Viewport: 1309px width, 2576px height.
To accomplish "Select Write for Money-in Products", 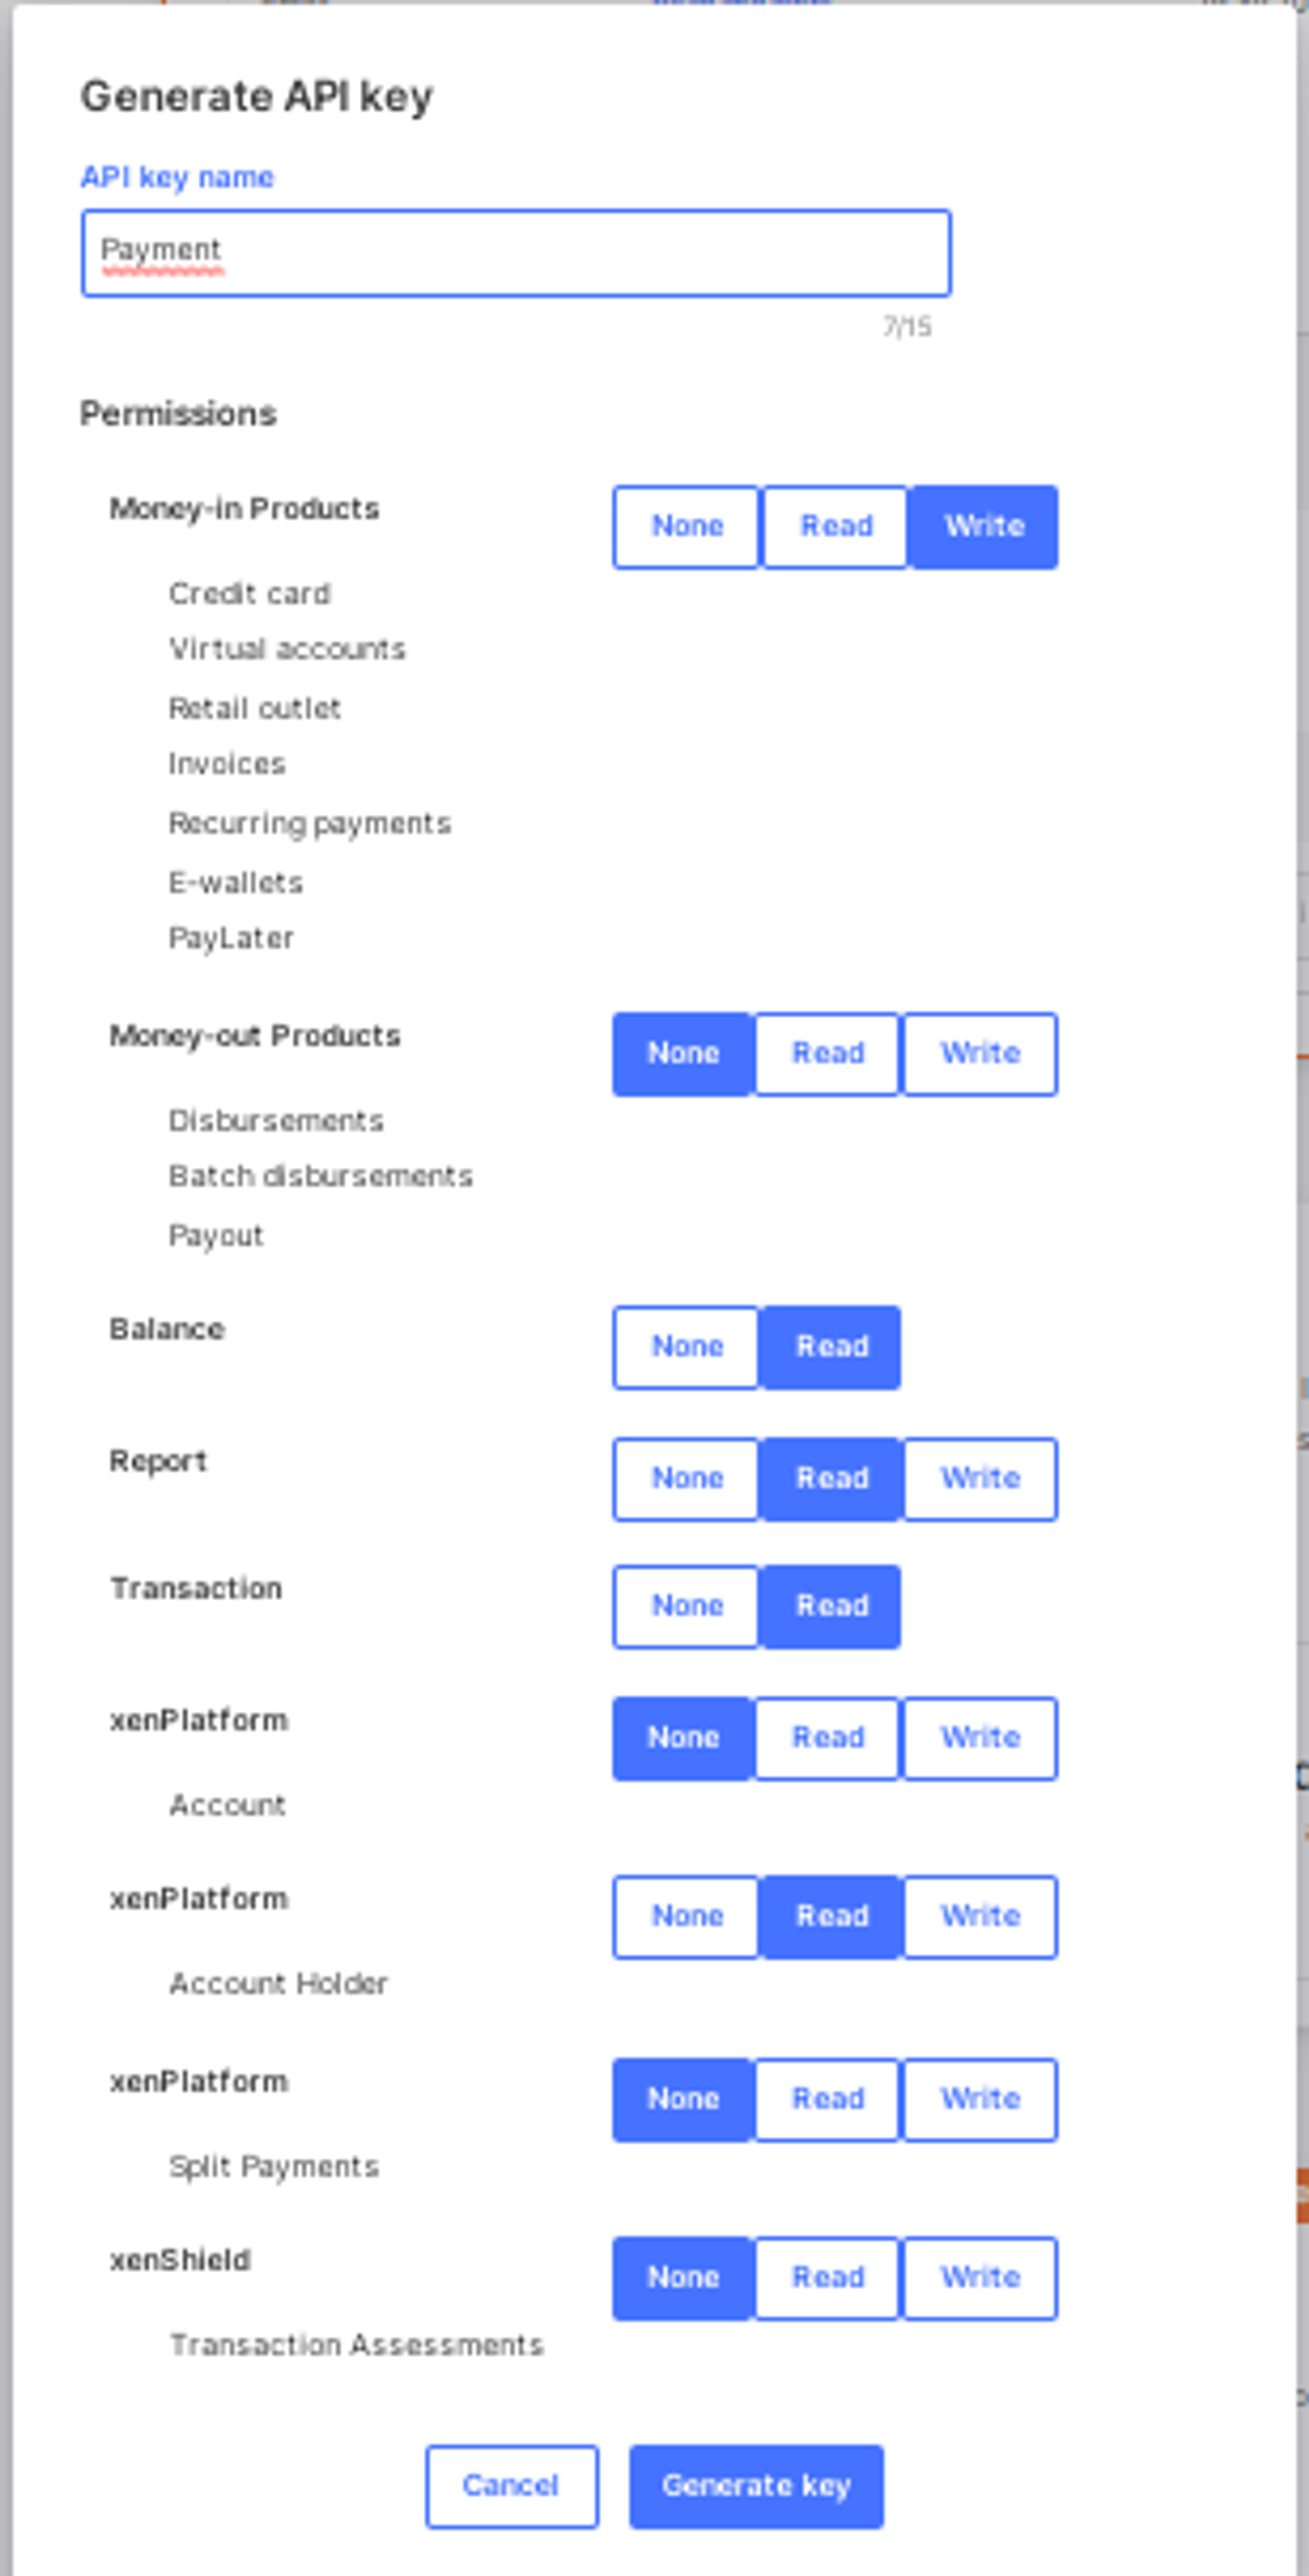I will click(x=983, y=527).
